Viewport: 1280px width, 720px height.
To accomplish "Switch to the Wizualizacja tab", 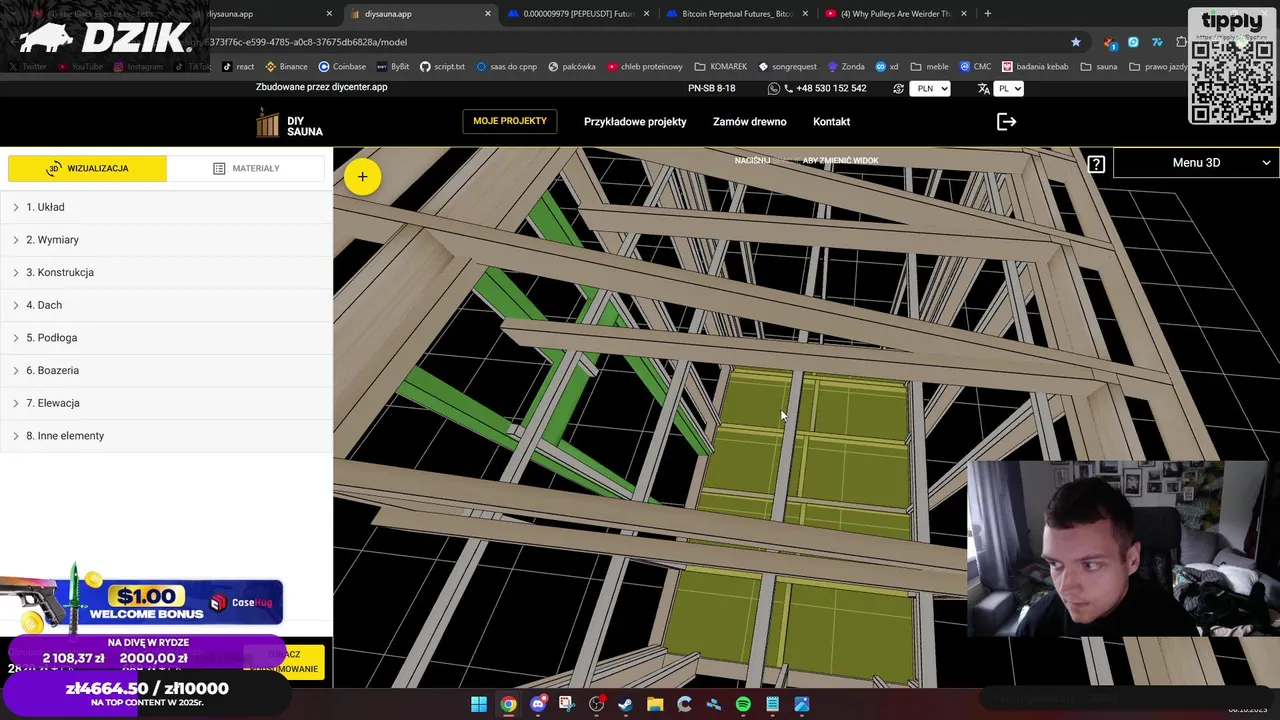I will pos(87,168).
